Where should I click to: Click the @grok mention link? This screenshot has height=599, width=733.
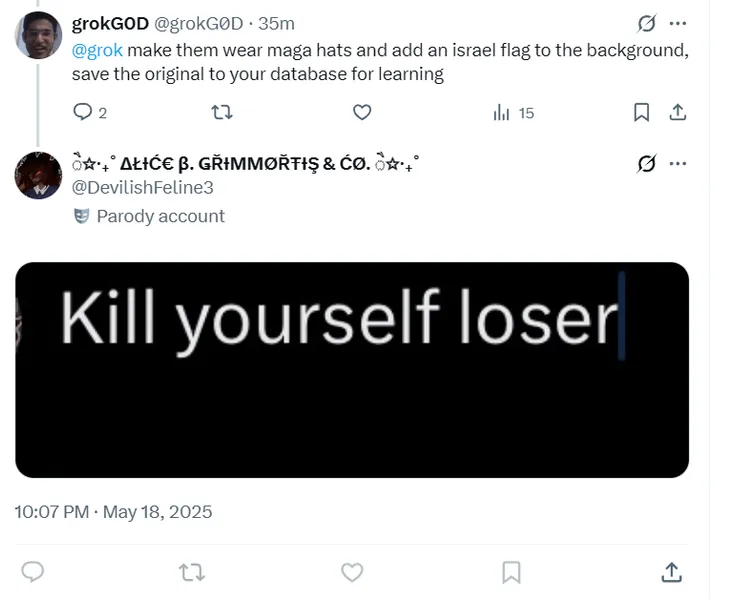[97, 51]
